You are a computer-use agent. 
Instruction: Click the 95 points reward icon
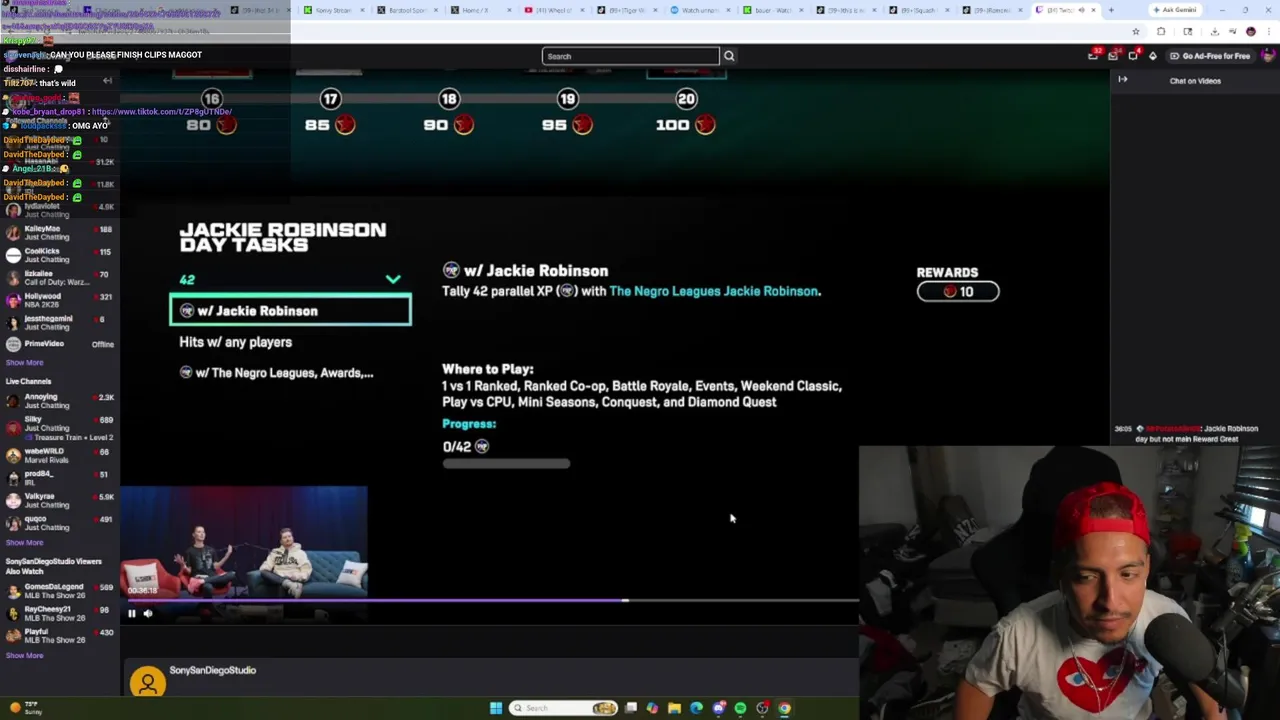point(583,125)
